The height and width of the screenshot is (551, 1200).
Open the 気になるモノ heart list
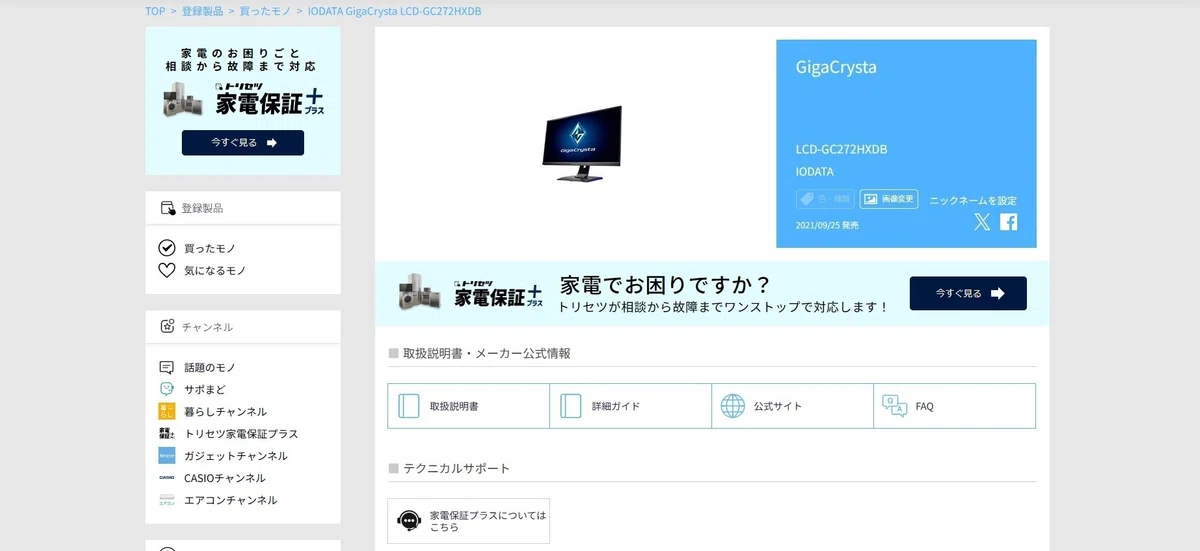click(202, 270)
